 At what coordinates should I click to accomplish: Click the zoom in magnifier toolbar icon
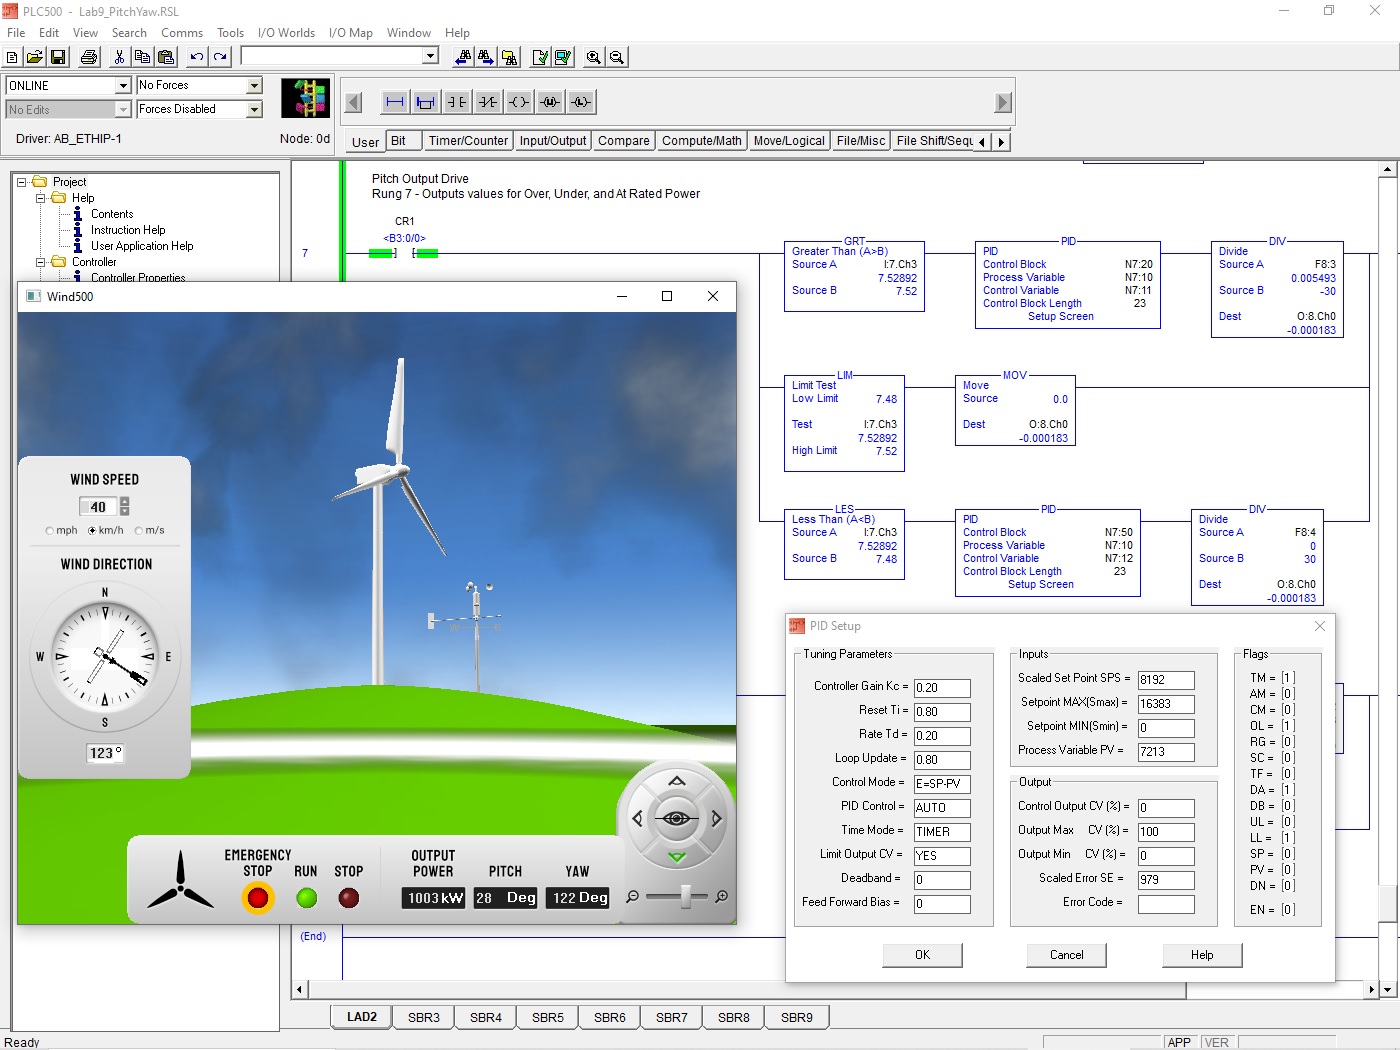[593, 57]
